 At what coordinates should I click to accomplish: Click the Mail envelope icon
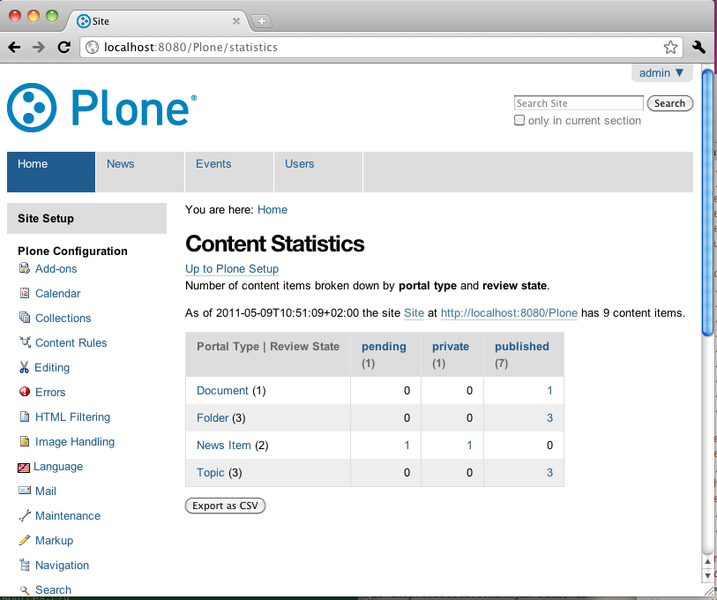coord(25,491)
